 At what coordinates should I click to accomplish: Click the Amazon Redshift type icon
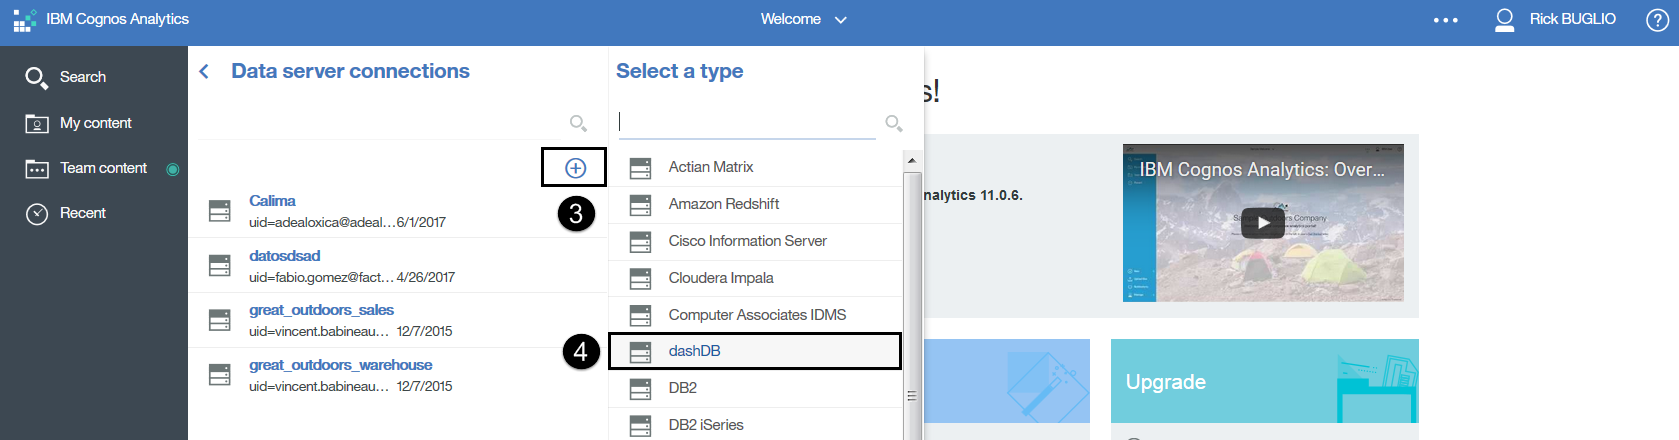(x=640, y=205)
